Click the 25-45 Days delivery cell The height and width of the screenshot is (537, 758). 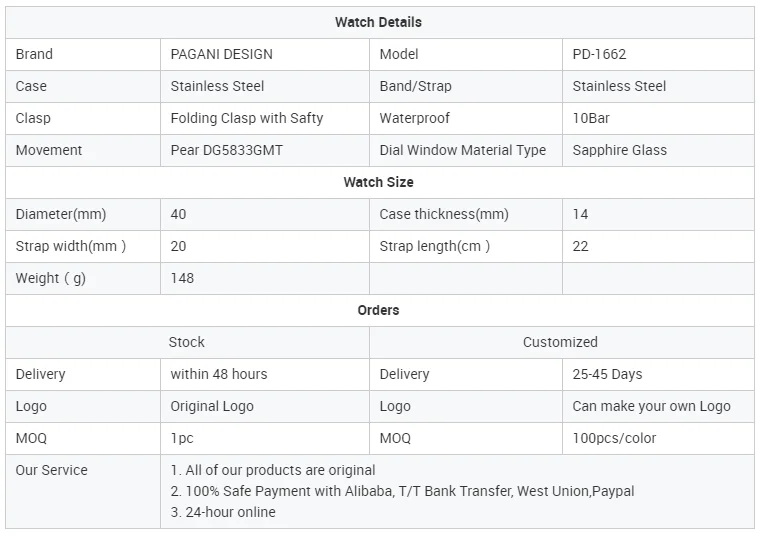point(607,374)
